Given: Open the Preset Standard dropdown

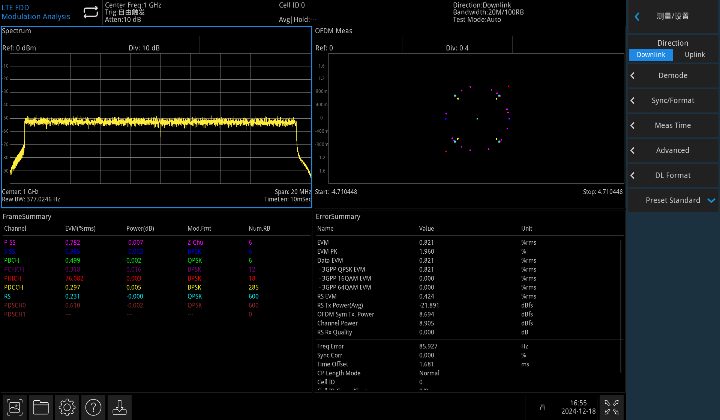Looking at the screenshot, I should coord(673,200).
